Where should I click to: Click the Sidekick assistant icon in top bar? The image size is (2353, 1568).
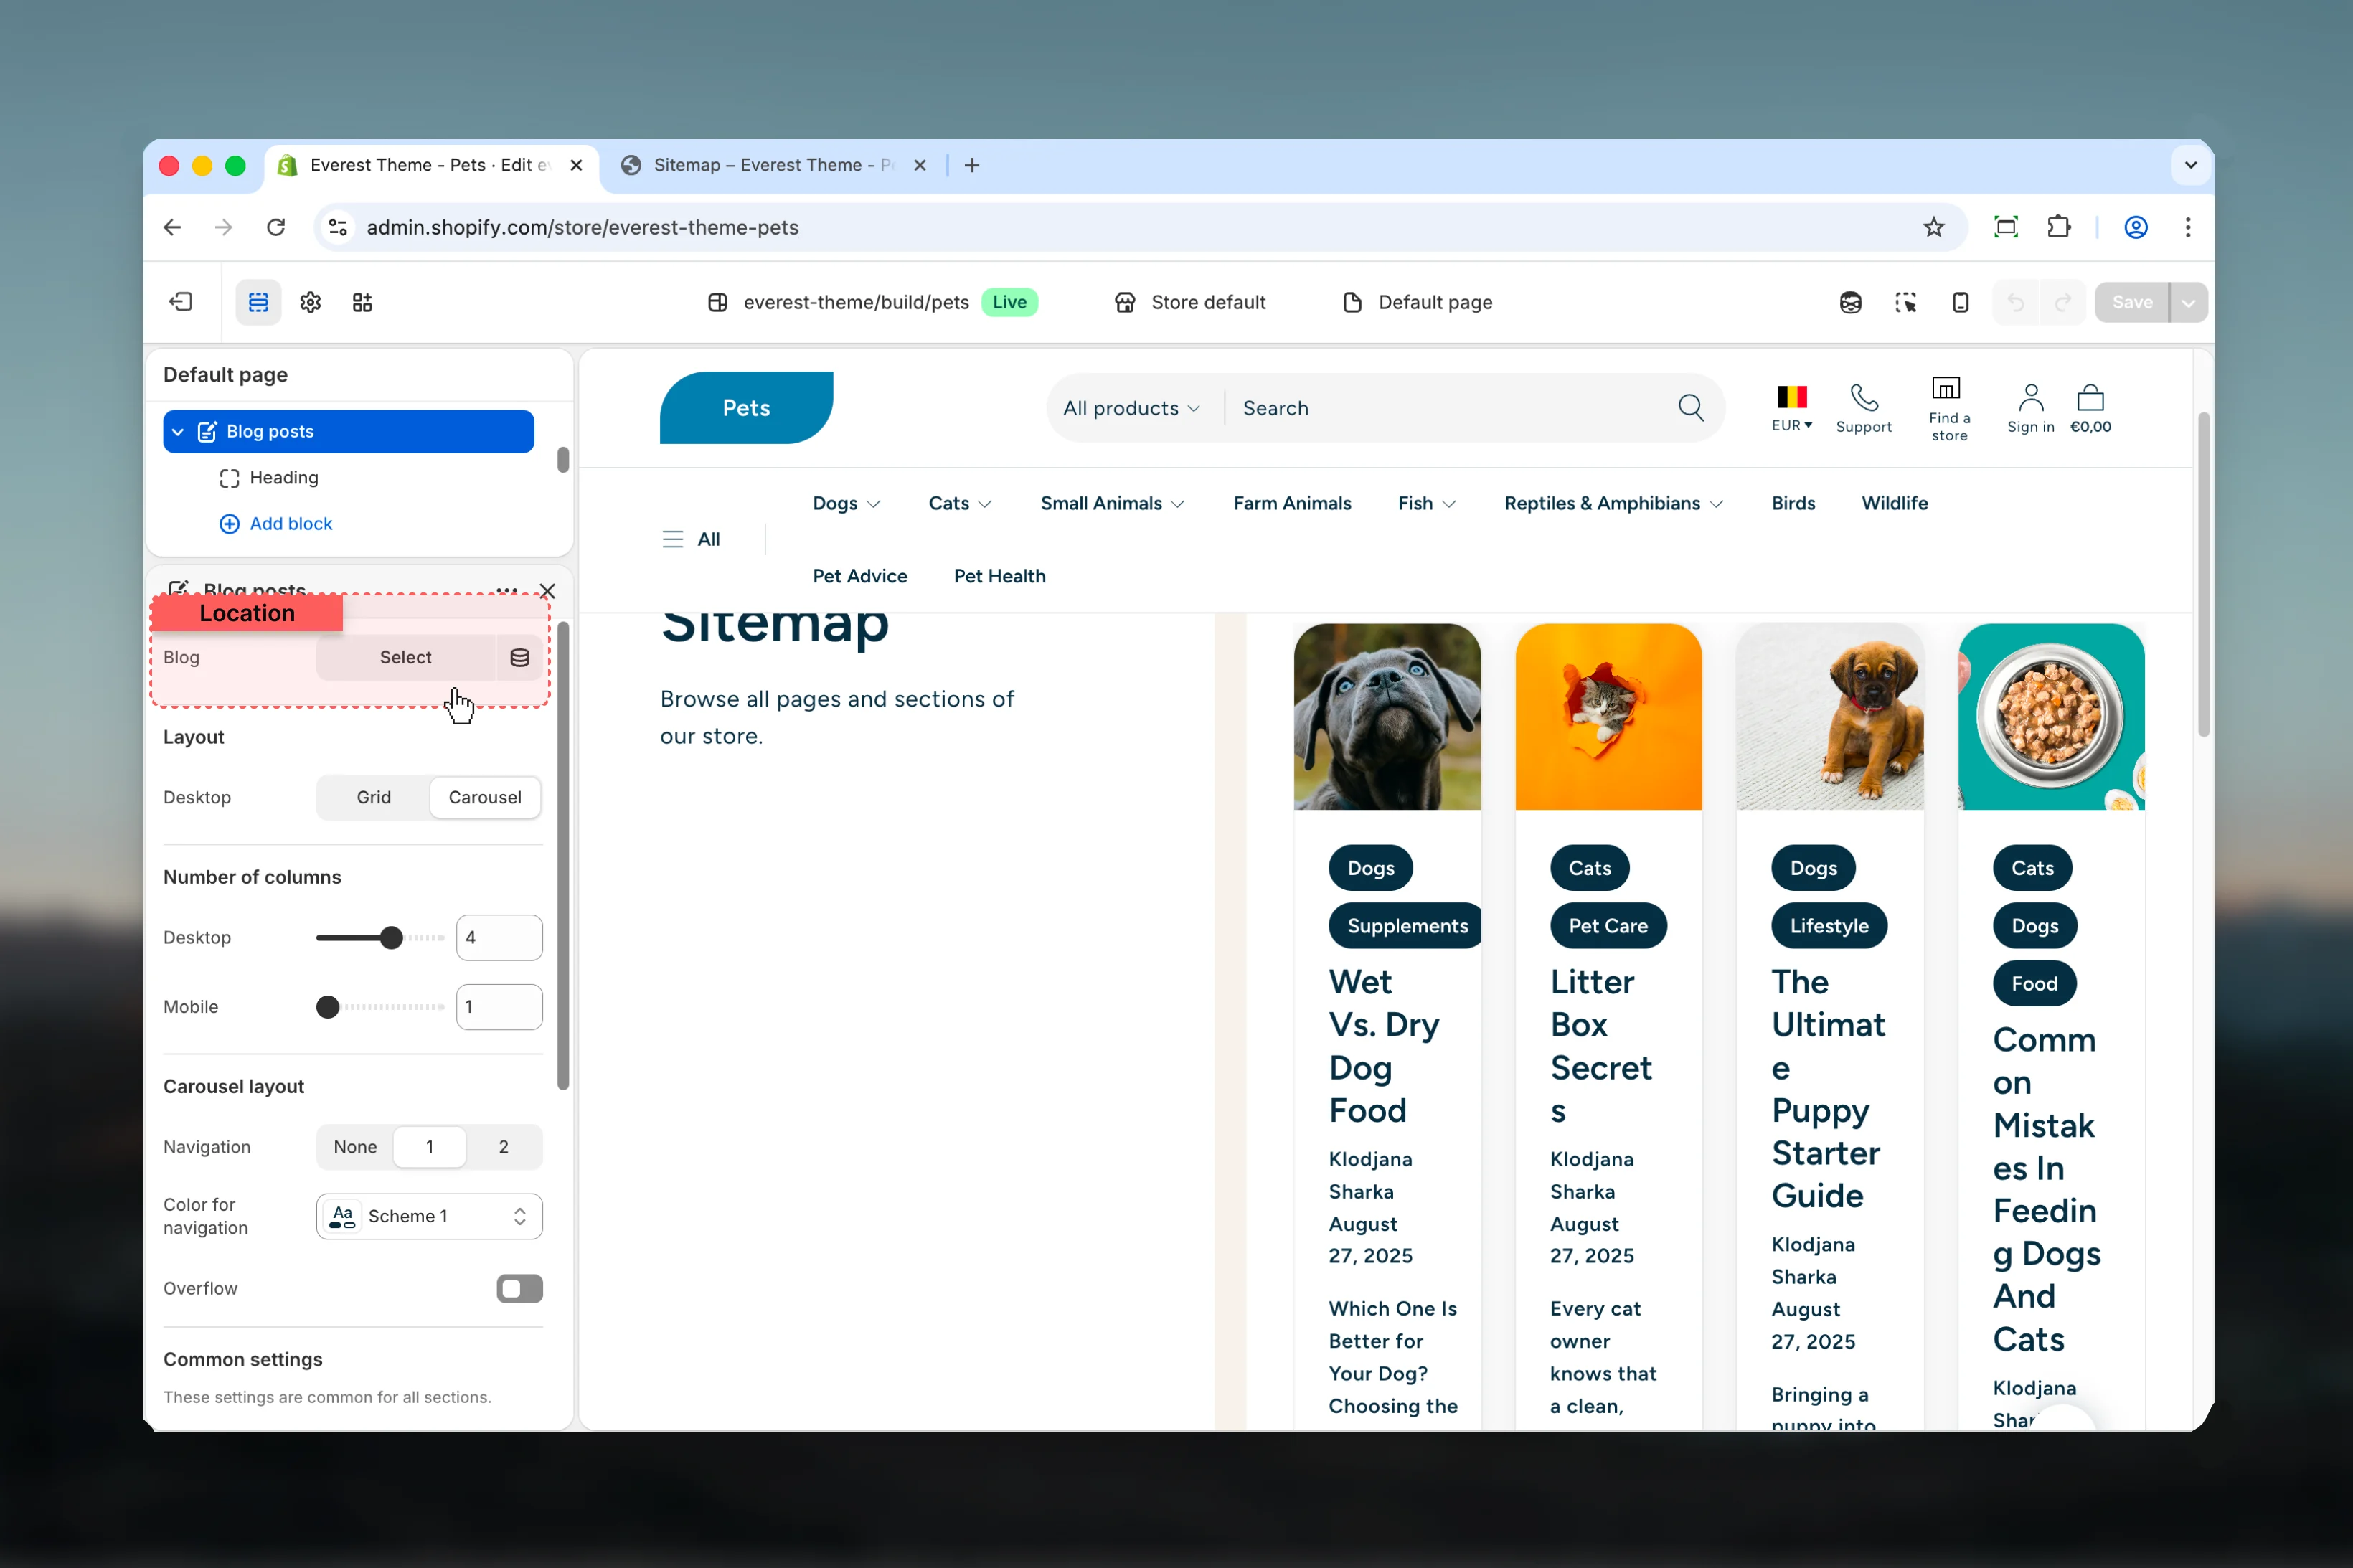pyautogui.click(x=1851, y=302)
